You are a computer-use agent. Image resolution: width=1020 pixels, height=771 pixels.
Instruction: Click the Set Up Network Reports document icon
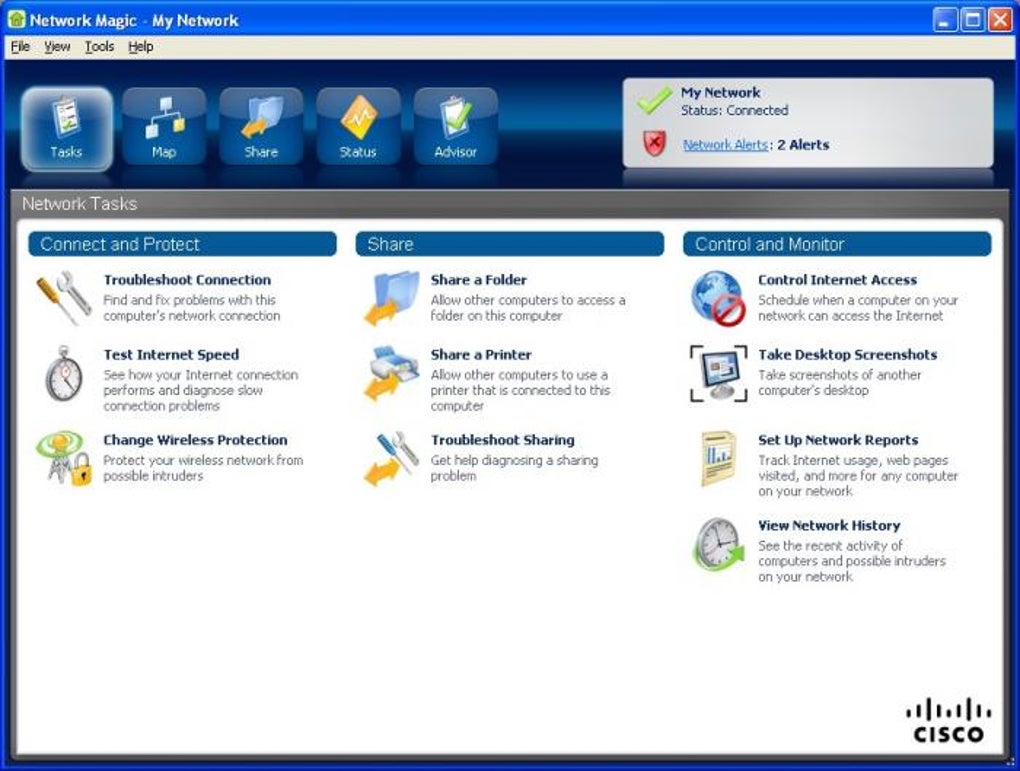click(x=718, y=459)
